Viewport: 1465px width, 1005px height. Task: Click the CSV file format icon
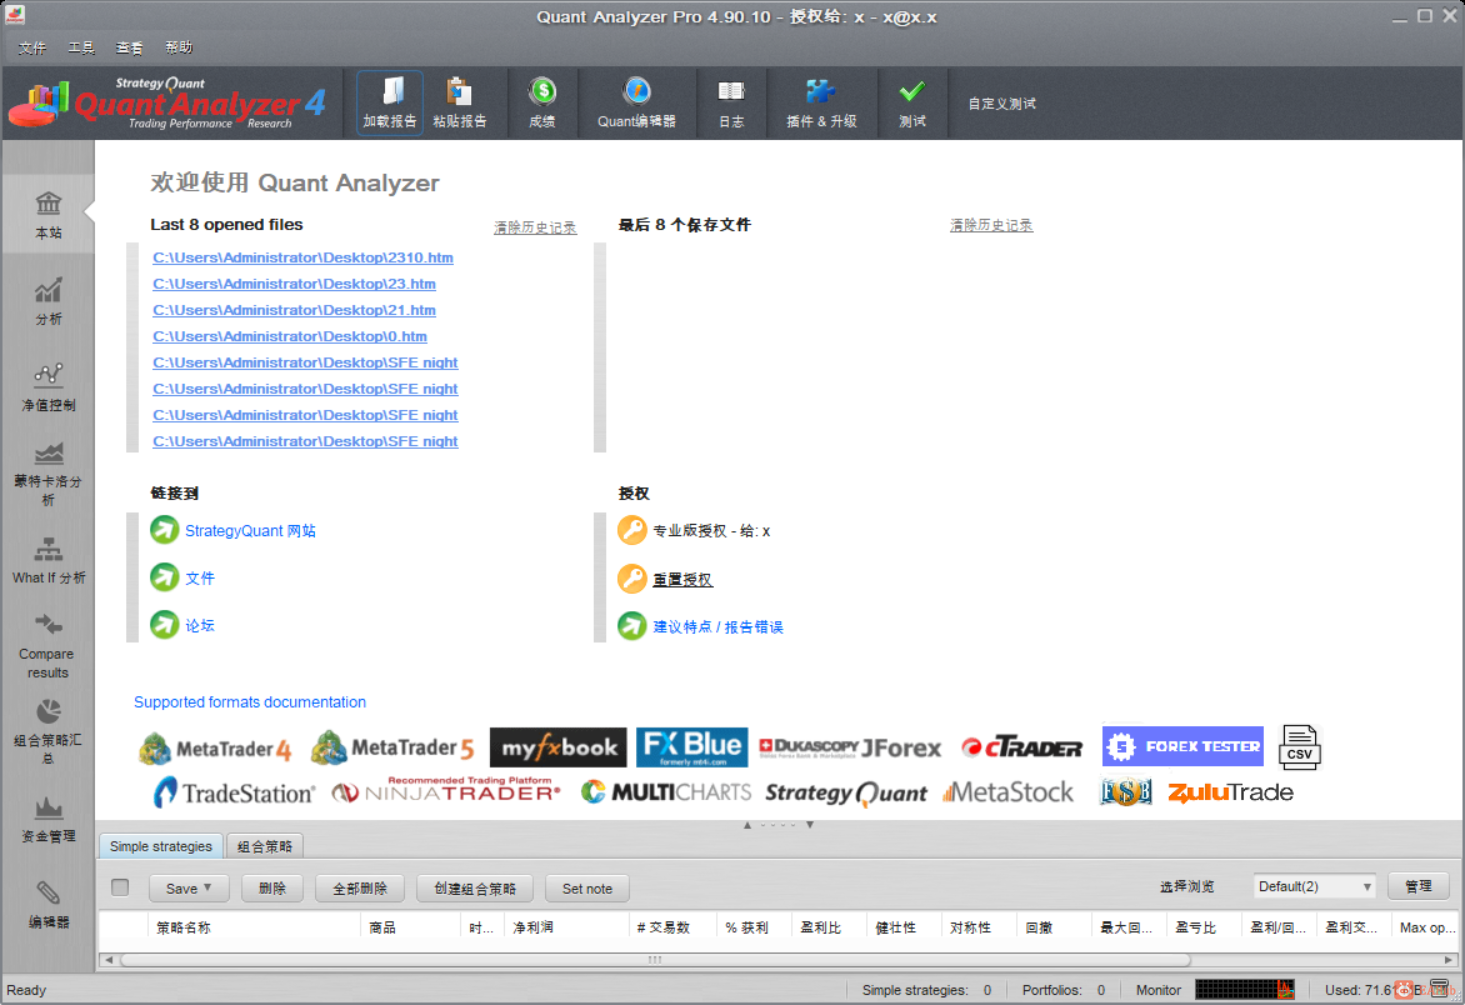coord(1299,747)
